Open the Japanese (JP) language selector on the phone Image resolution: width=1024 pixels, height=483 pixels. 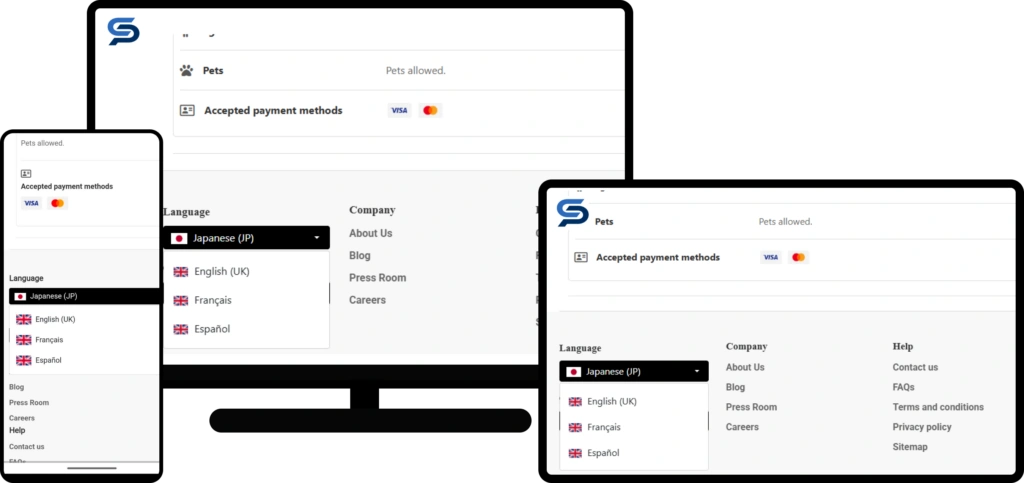(x=85, y=296)
